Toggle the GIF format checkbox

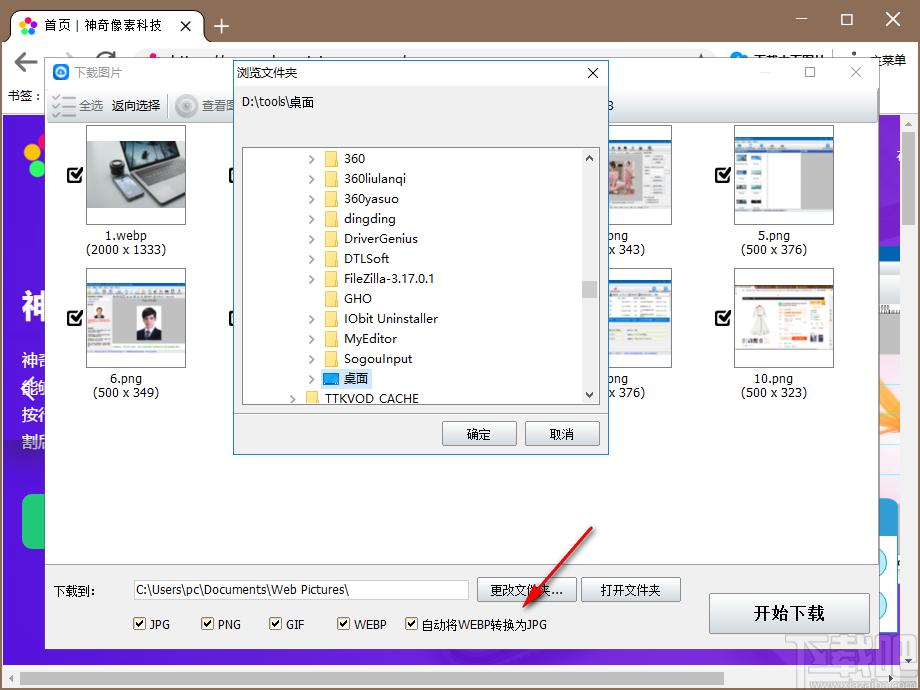[x=275, y=623]
